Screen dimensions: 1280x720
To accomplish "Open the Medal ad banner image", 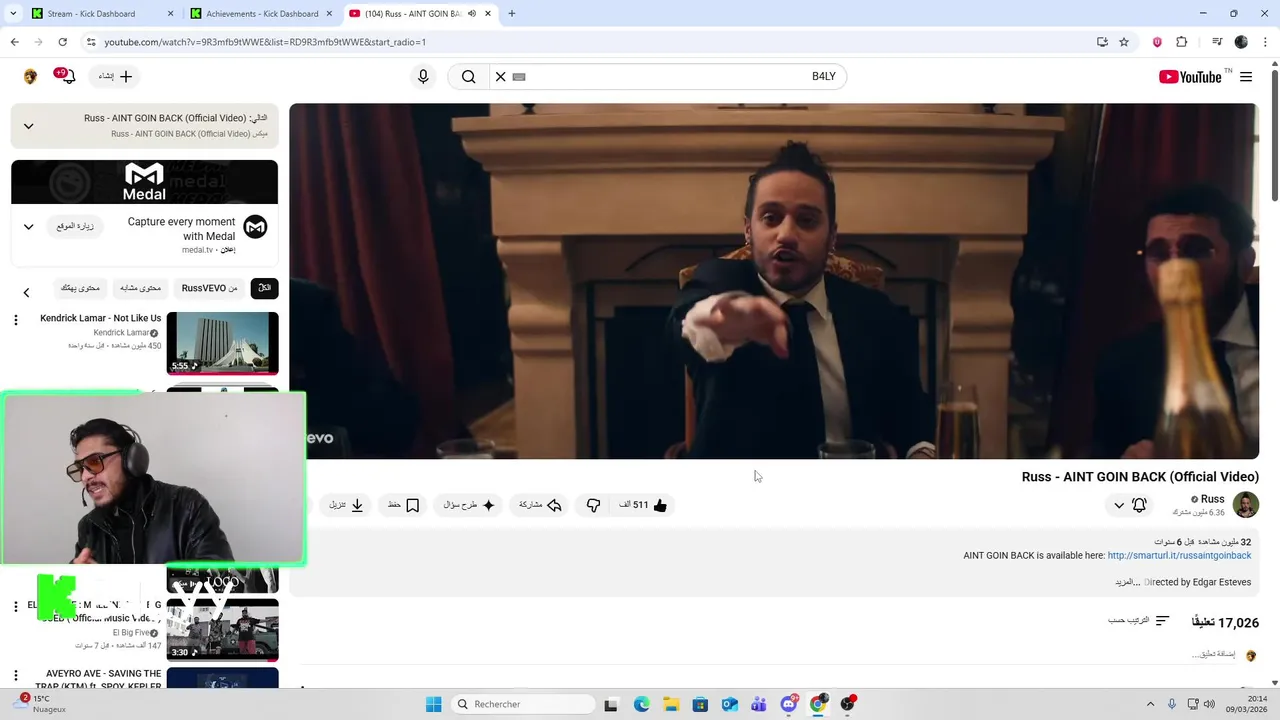I will tap(145, 182).
